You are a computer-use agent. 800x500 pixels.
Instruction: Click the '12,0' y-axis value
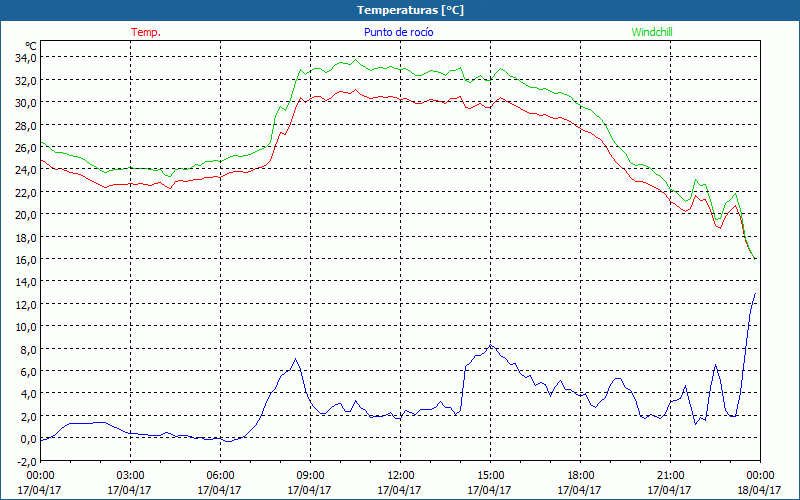click(x=26, y=304)
